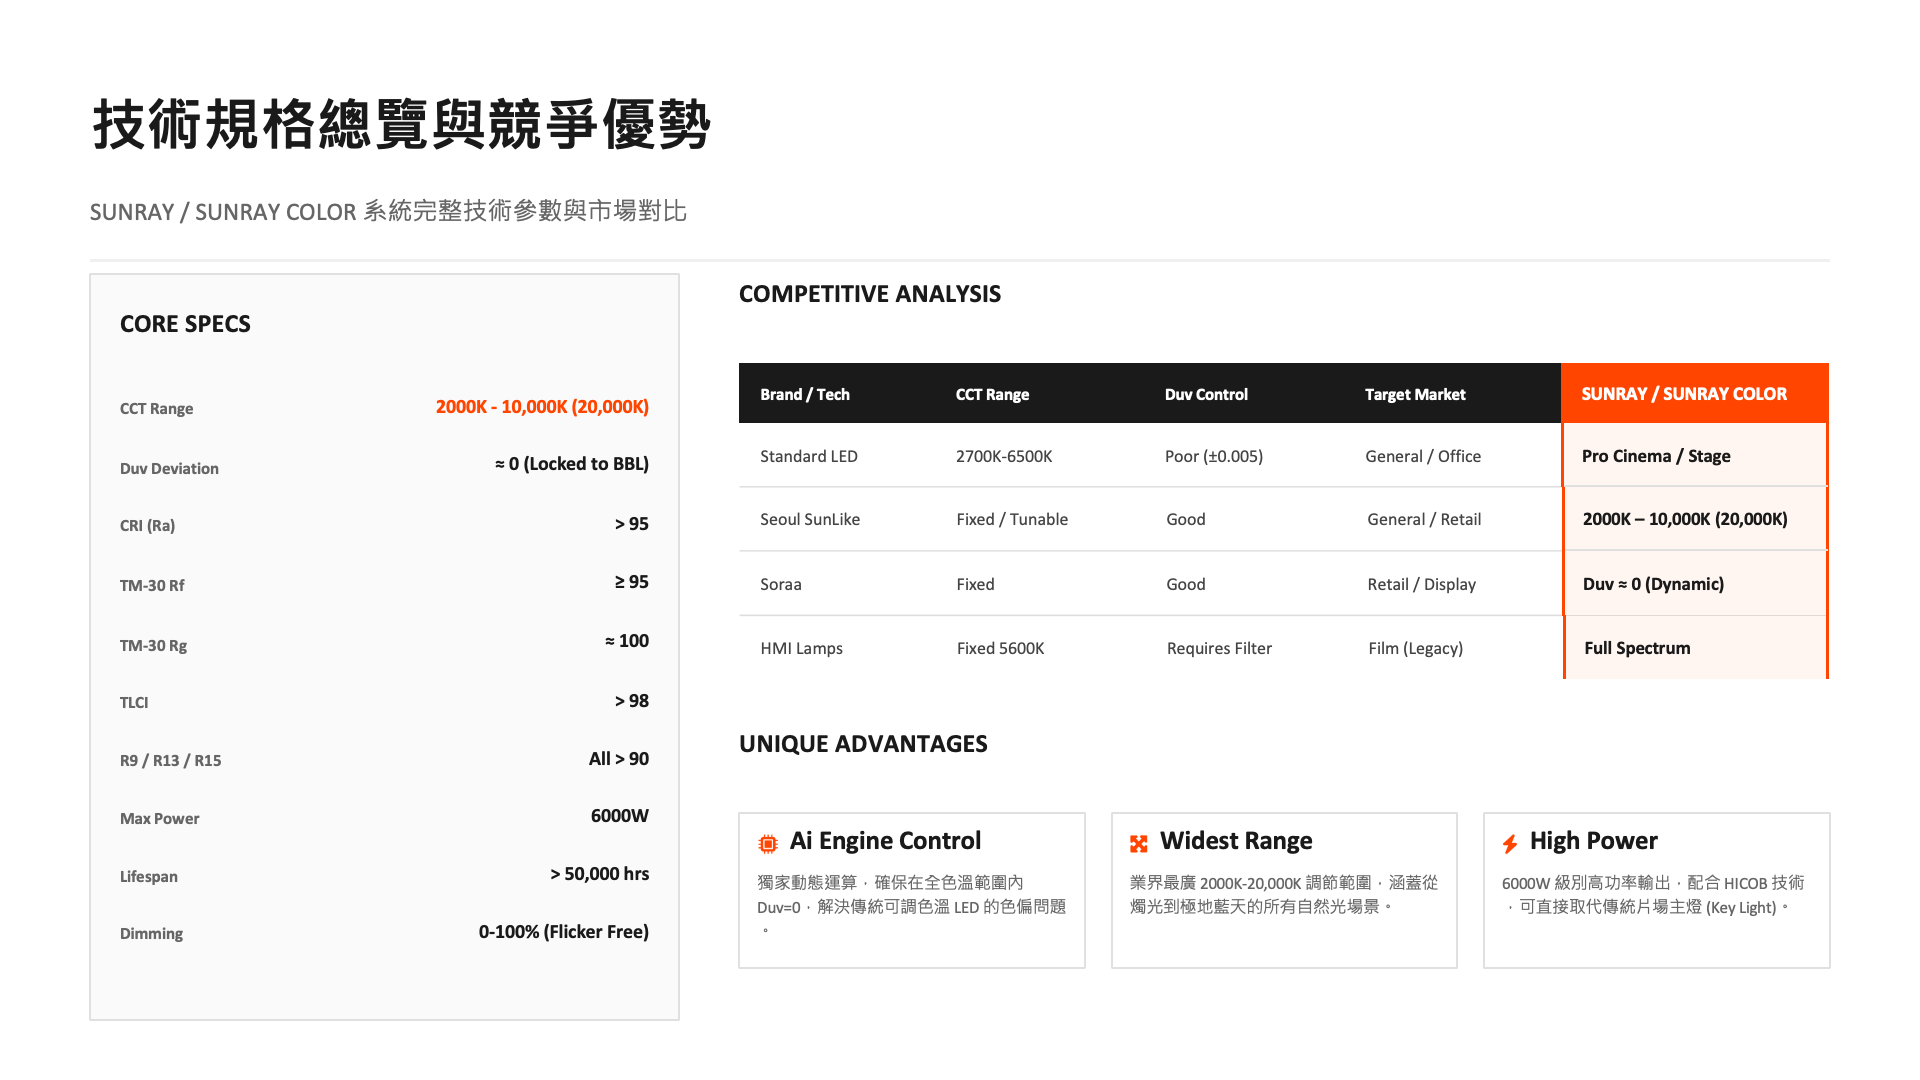Click the CCT Range table column header
This screenshot has width=1920, height=1080.
pos(991,394)
